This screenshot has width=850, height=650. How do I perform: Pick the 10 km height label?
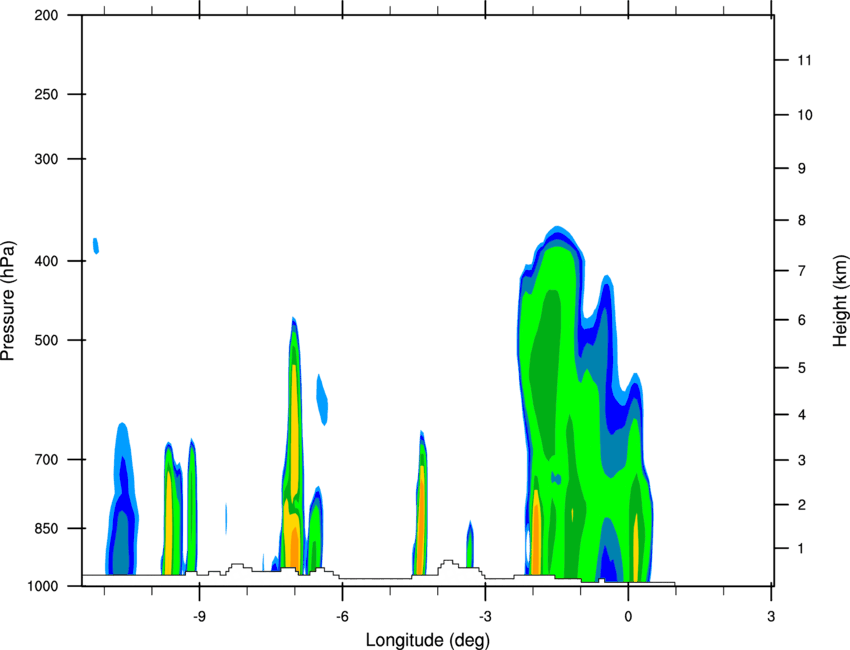click(x=804, y=115)
